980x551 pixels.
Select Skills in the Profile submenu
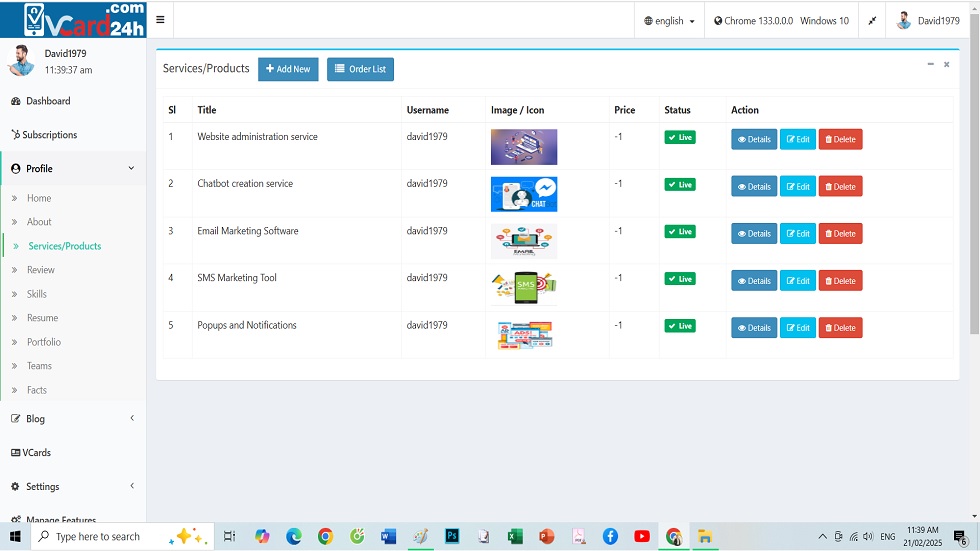click(37, 294)
